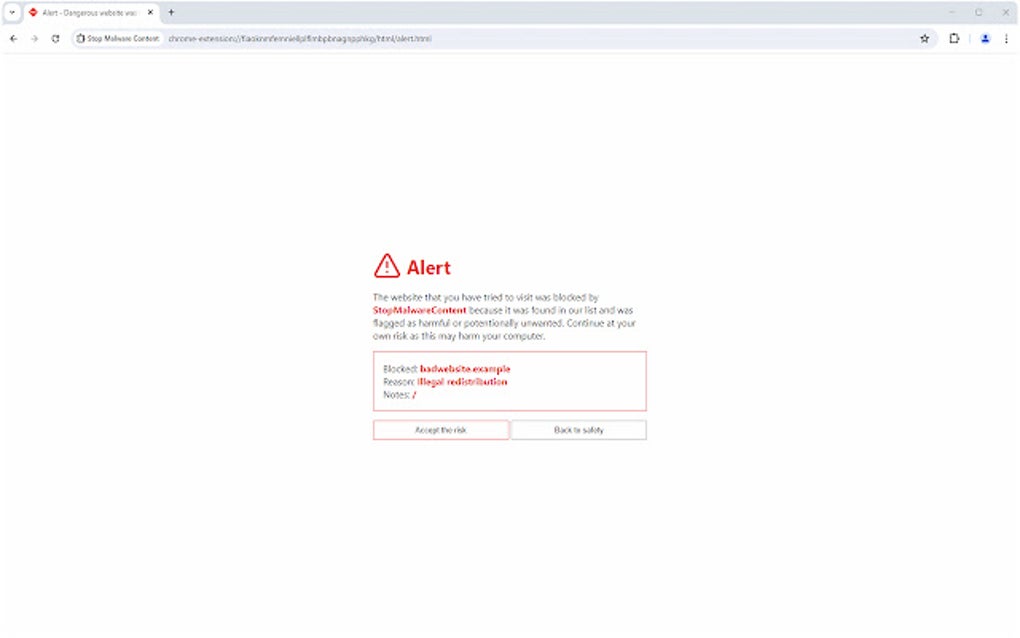Click the Stop Malware Content extension badge

116,38
